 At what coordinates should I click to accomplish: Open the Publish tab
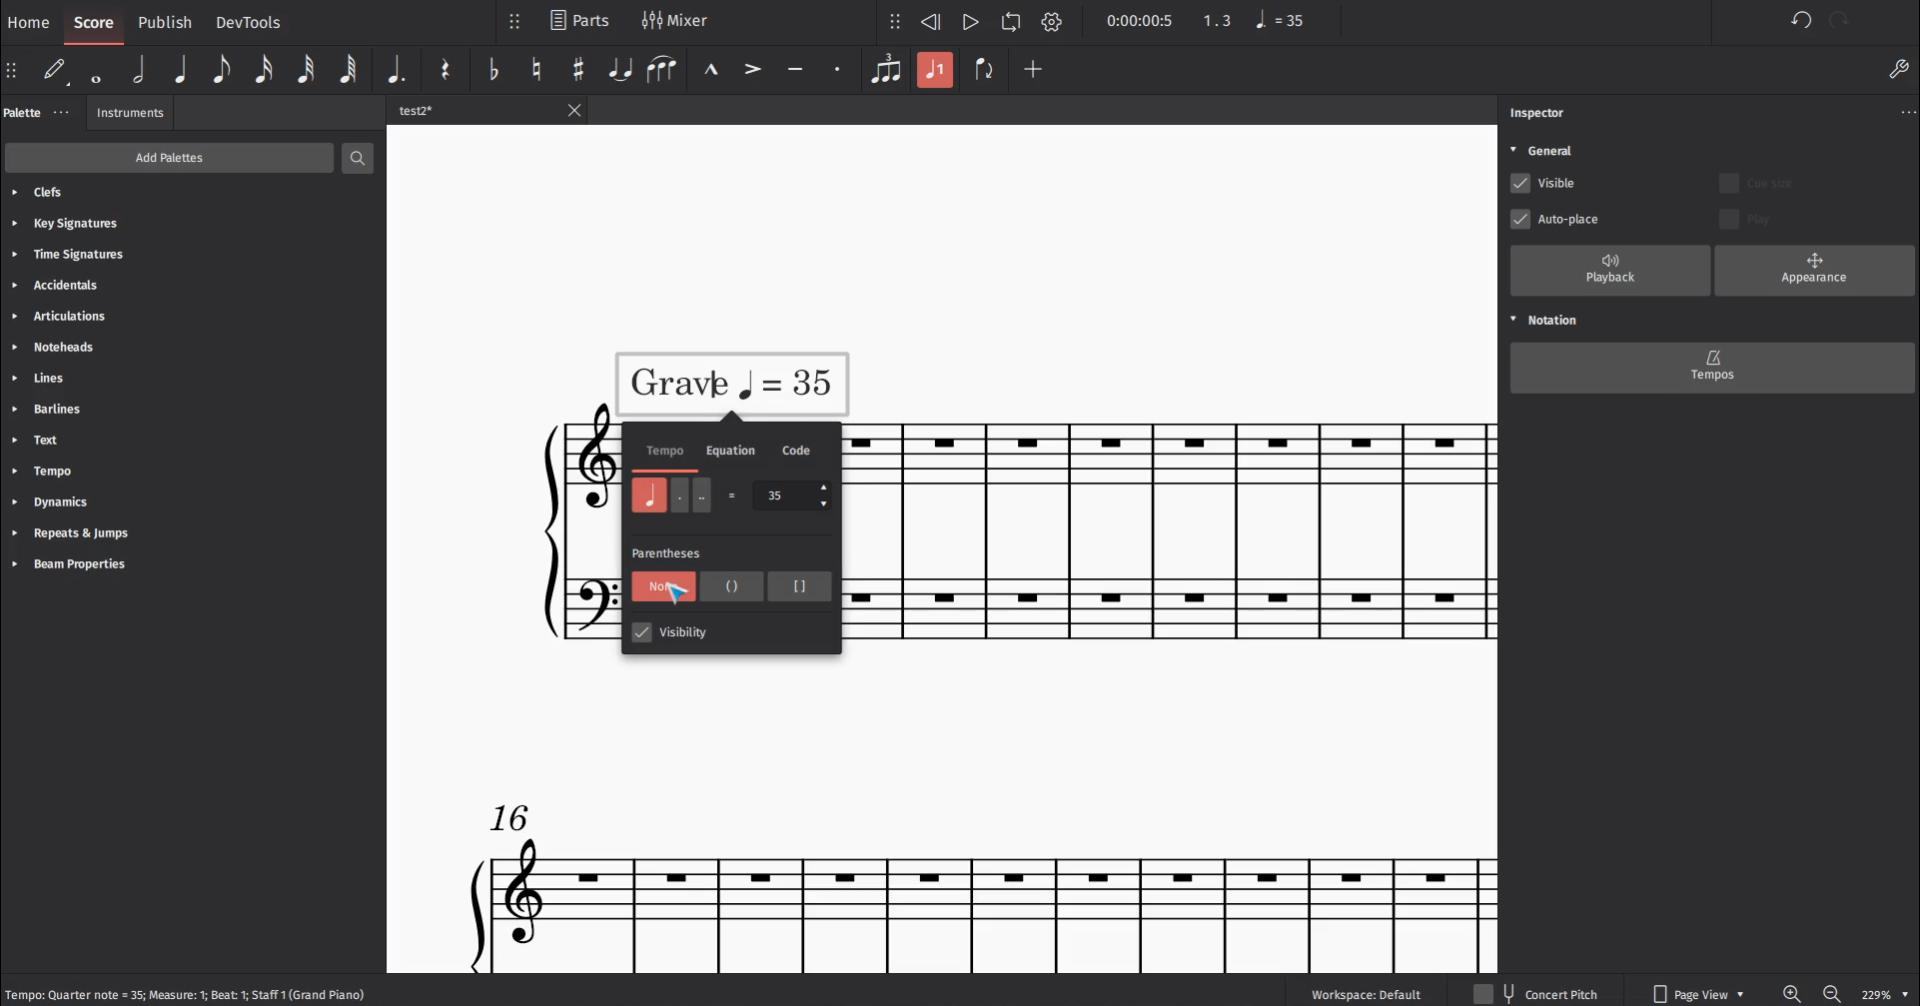164,22
